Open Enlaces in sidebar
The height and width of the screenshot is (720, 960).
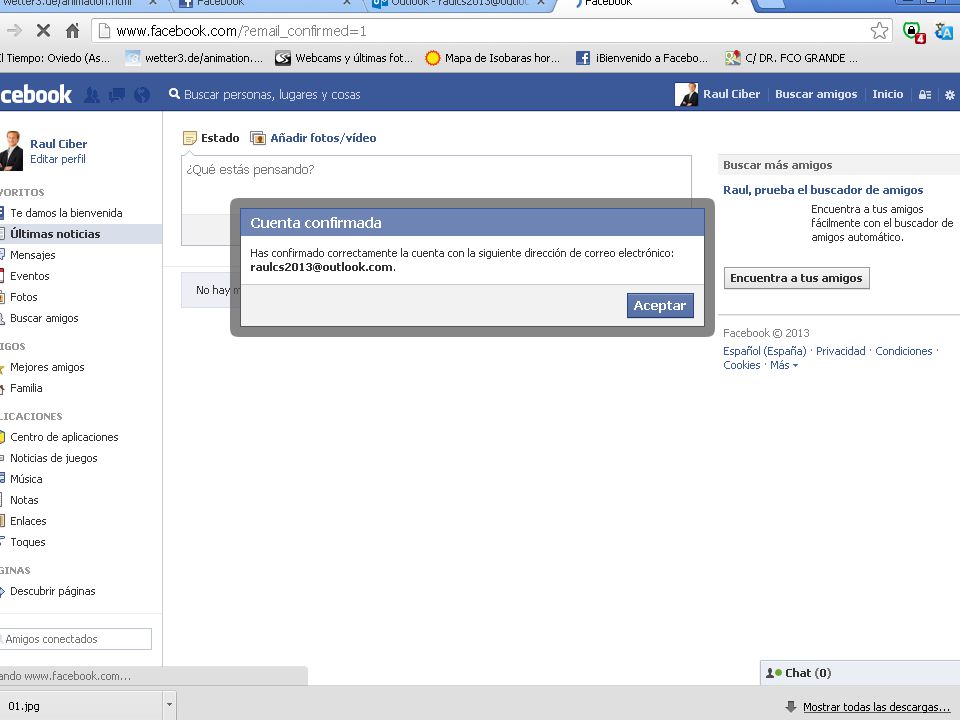[28, 521]
